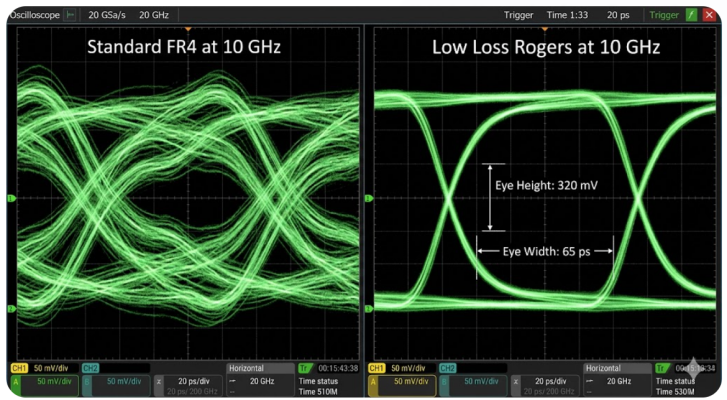The height and width of the screenshot is (400, 727).
Task: Click the Low Loss Rogers at 10 GHz title
Action: pyautogui.click(x=546, y=47)
